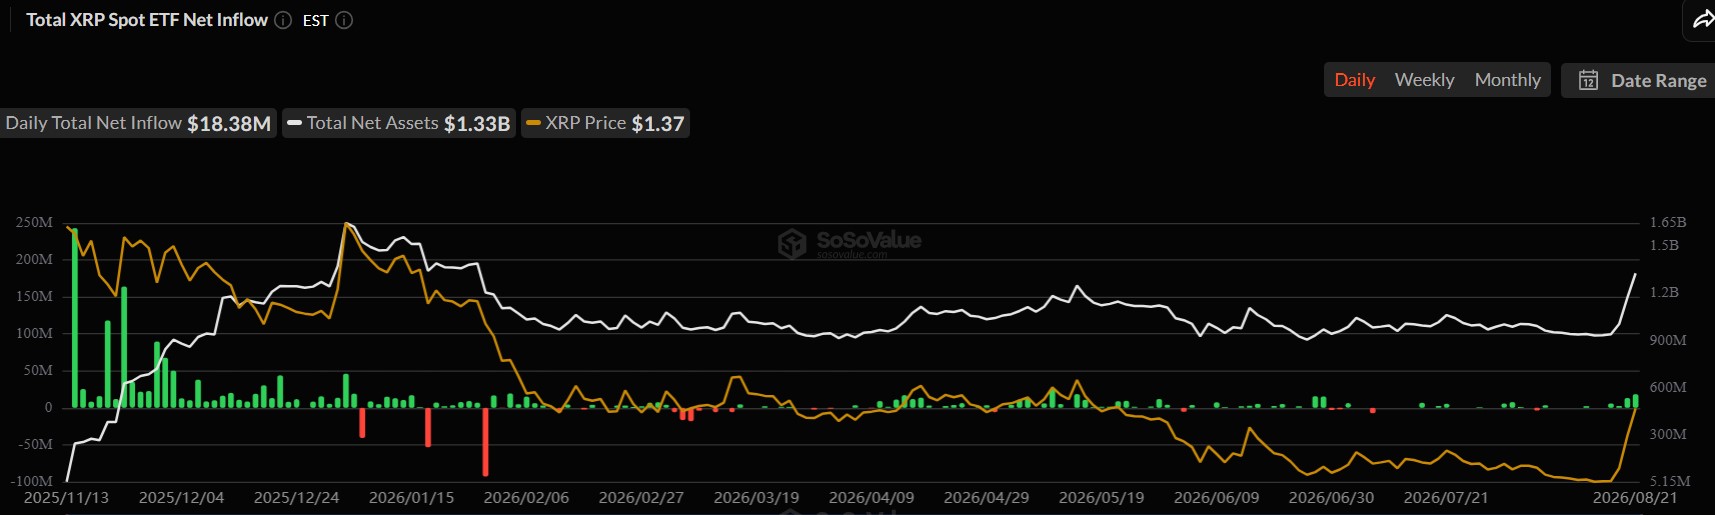Click left axis label 150M
The height and width of the screenshot is (515, 1715).
[x=34, y=296]
